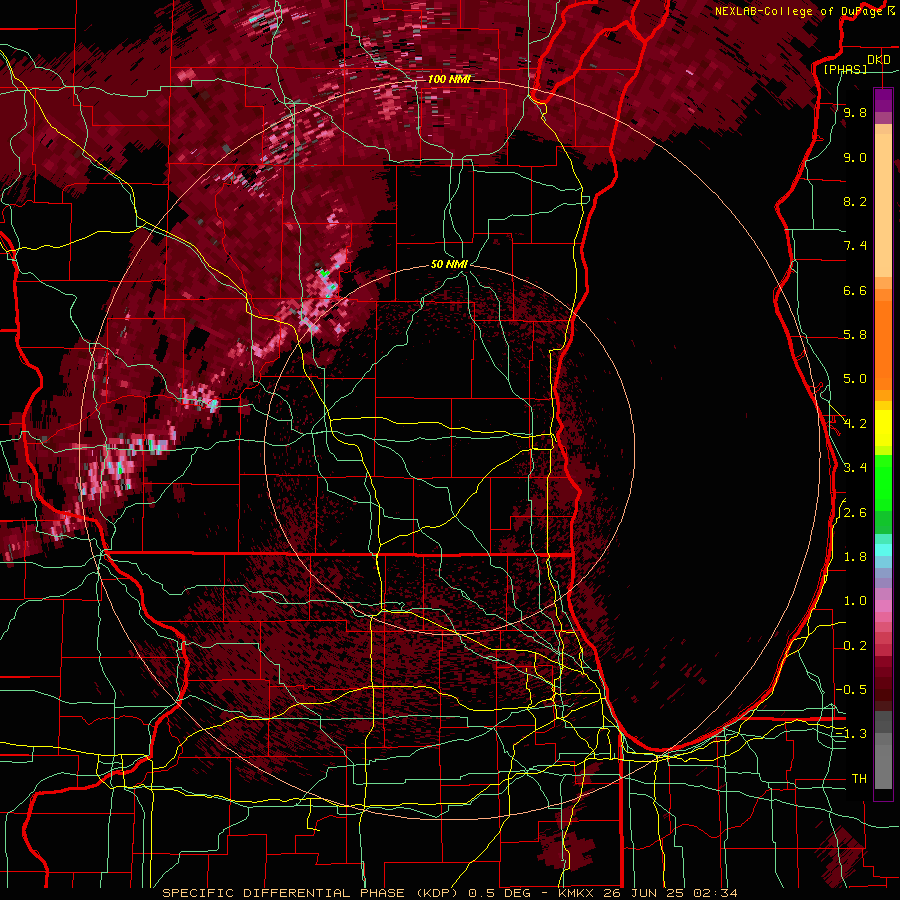Click the 1.0 legend value

[855, 601]
